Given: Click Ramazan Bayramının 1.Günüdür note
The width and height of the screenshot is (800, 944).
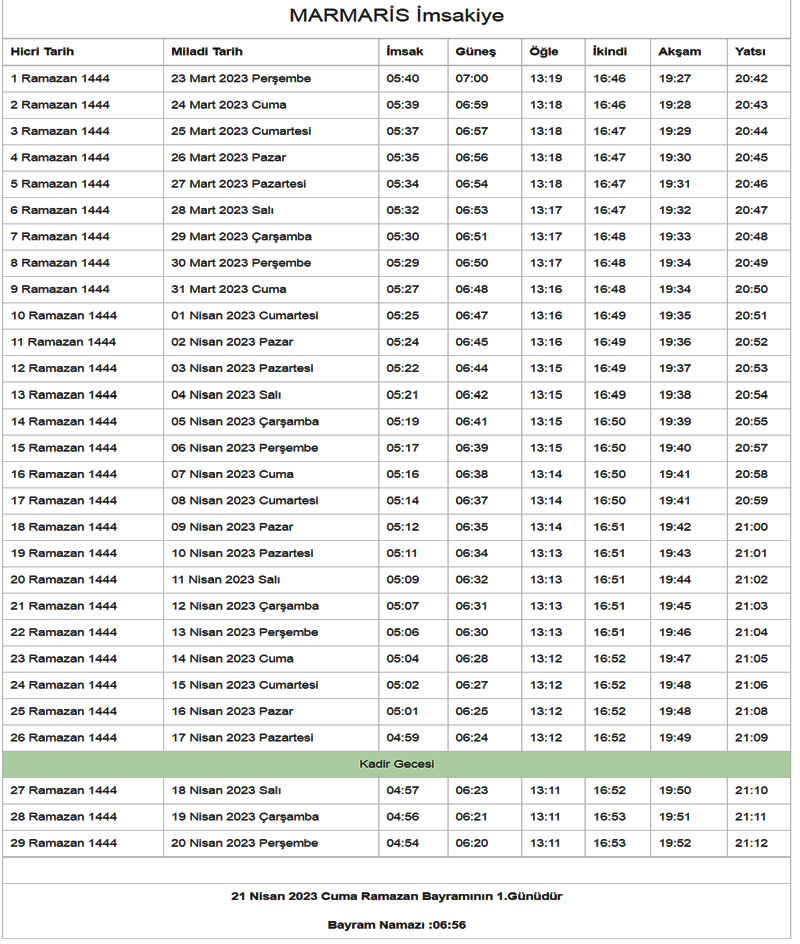Looking at the screenshot, I should pyautogui.click(x=397, y=896).
